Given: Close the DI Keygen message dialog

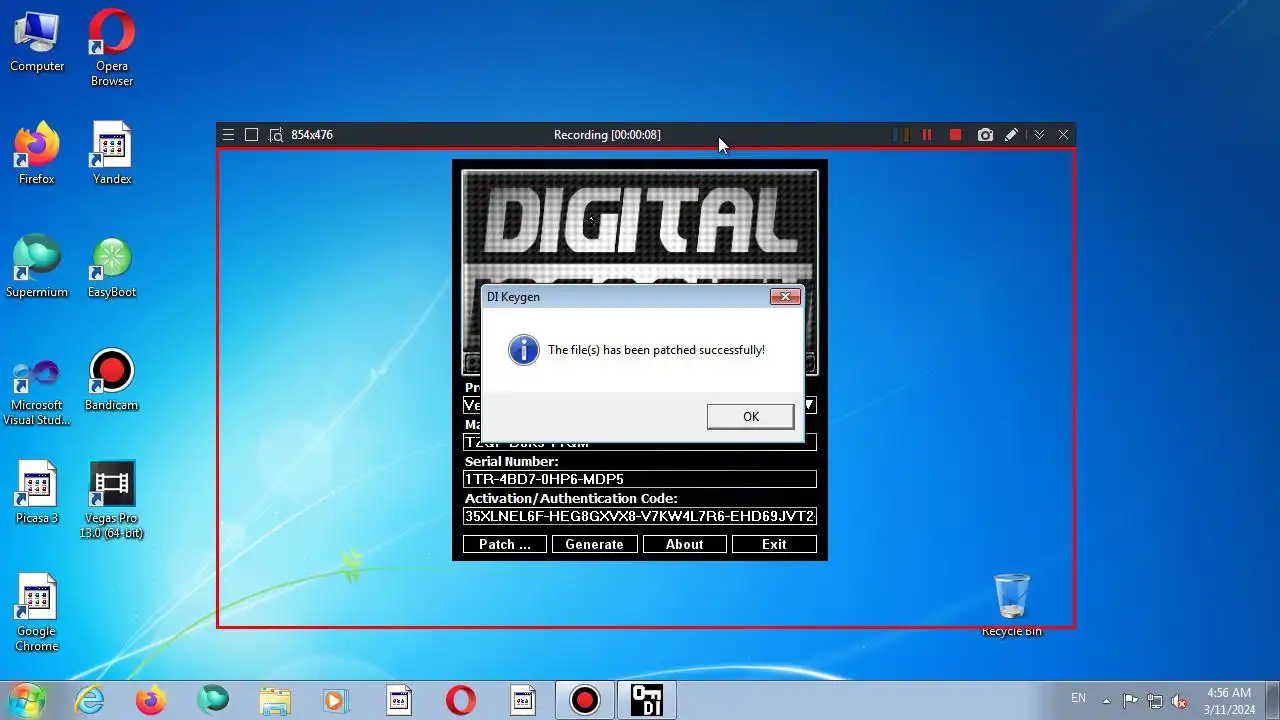Looking at the screenshot, I should 785,296.
